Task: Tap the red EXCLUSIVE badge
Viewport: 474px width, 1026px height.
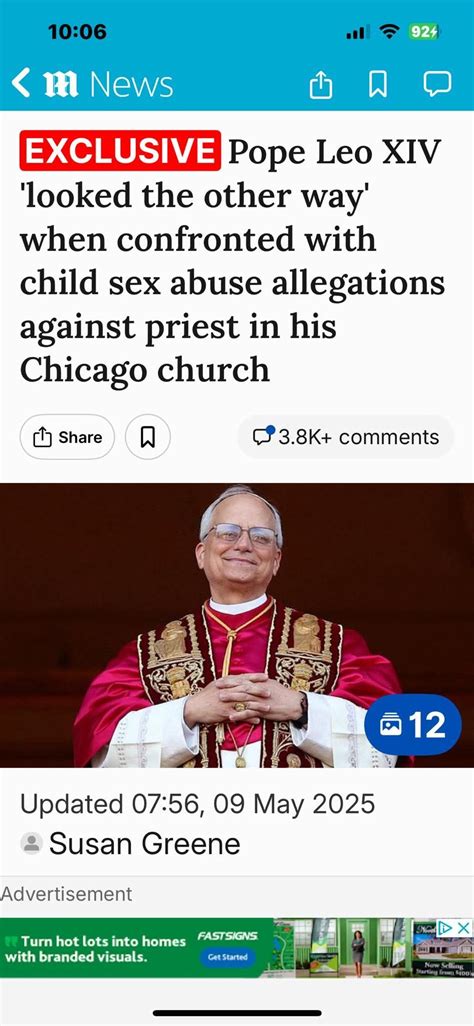Action: point(120,150)
